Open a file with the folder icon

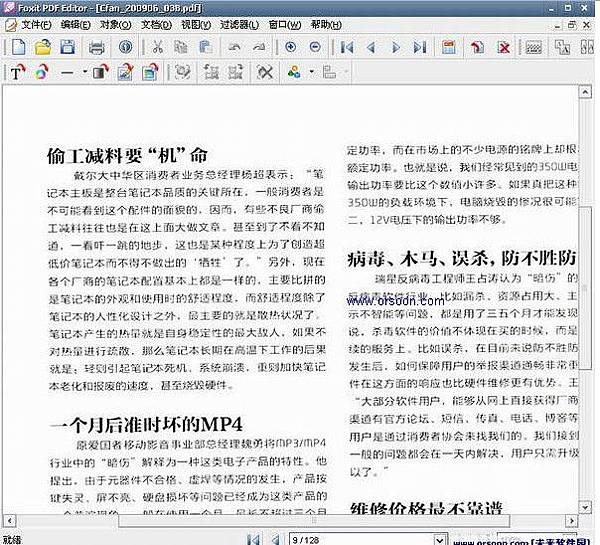[x=42, y=47]
